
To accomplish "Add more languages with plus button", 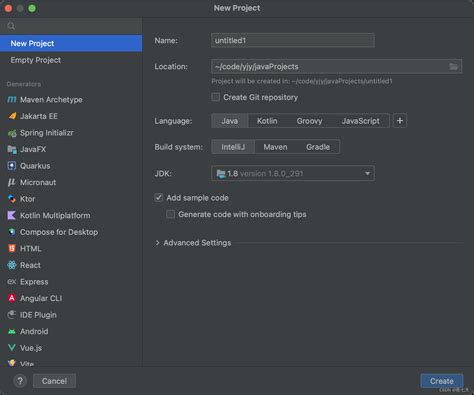I will [x=400, y=121].
